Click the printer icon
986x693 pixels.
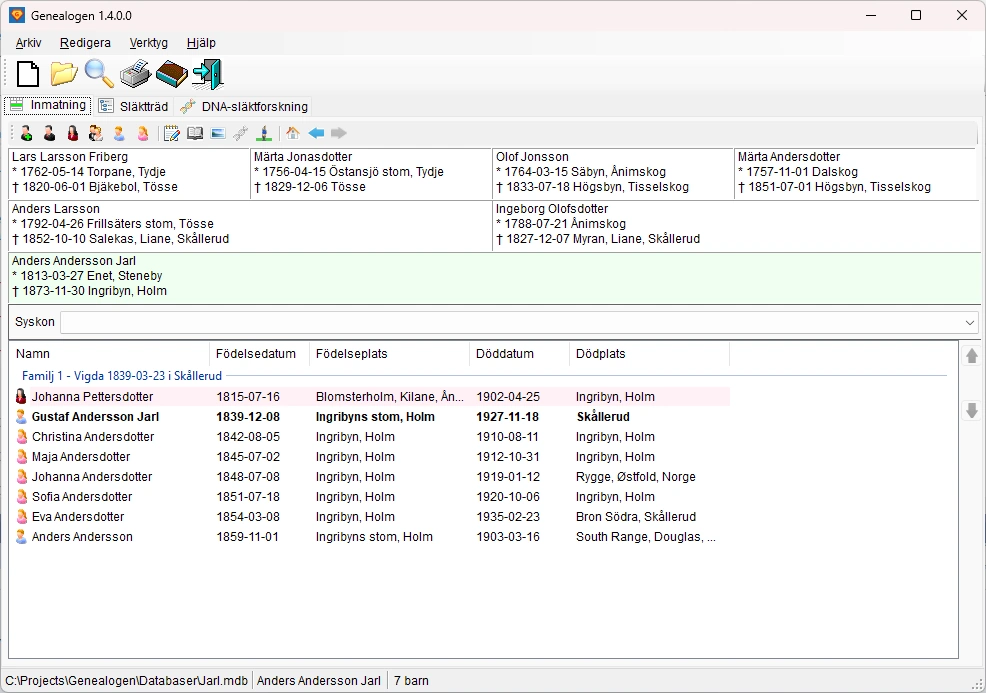(135, 74)
